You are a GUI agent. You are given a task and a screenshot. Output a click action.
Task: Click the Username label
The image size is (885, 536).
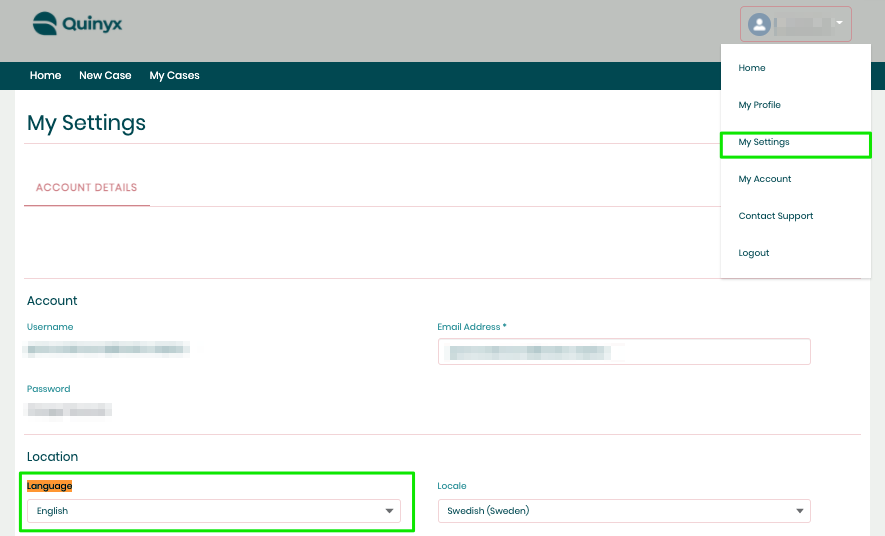click(50, 327)
